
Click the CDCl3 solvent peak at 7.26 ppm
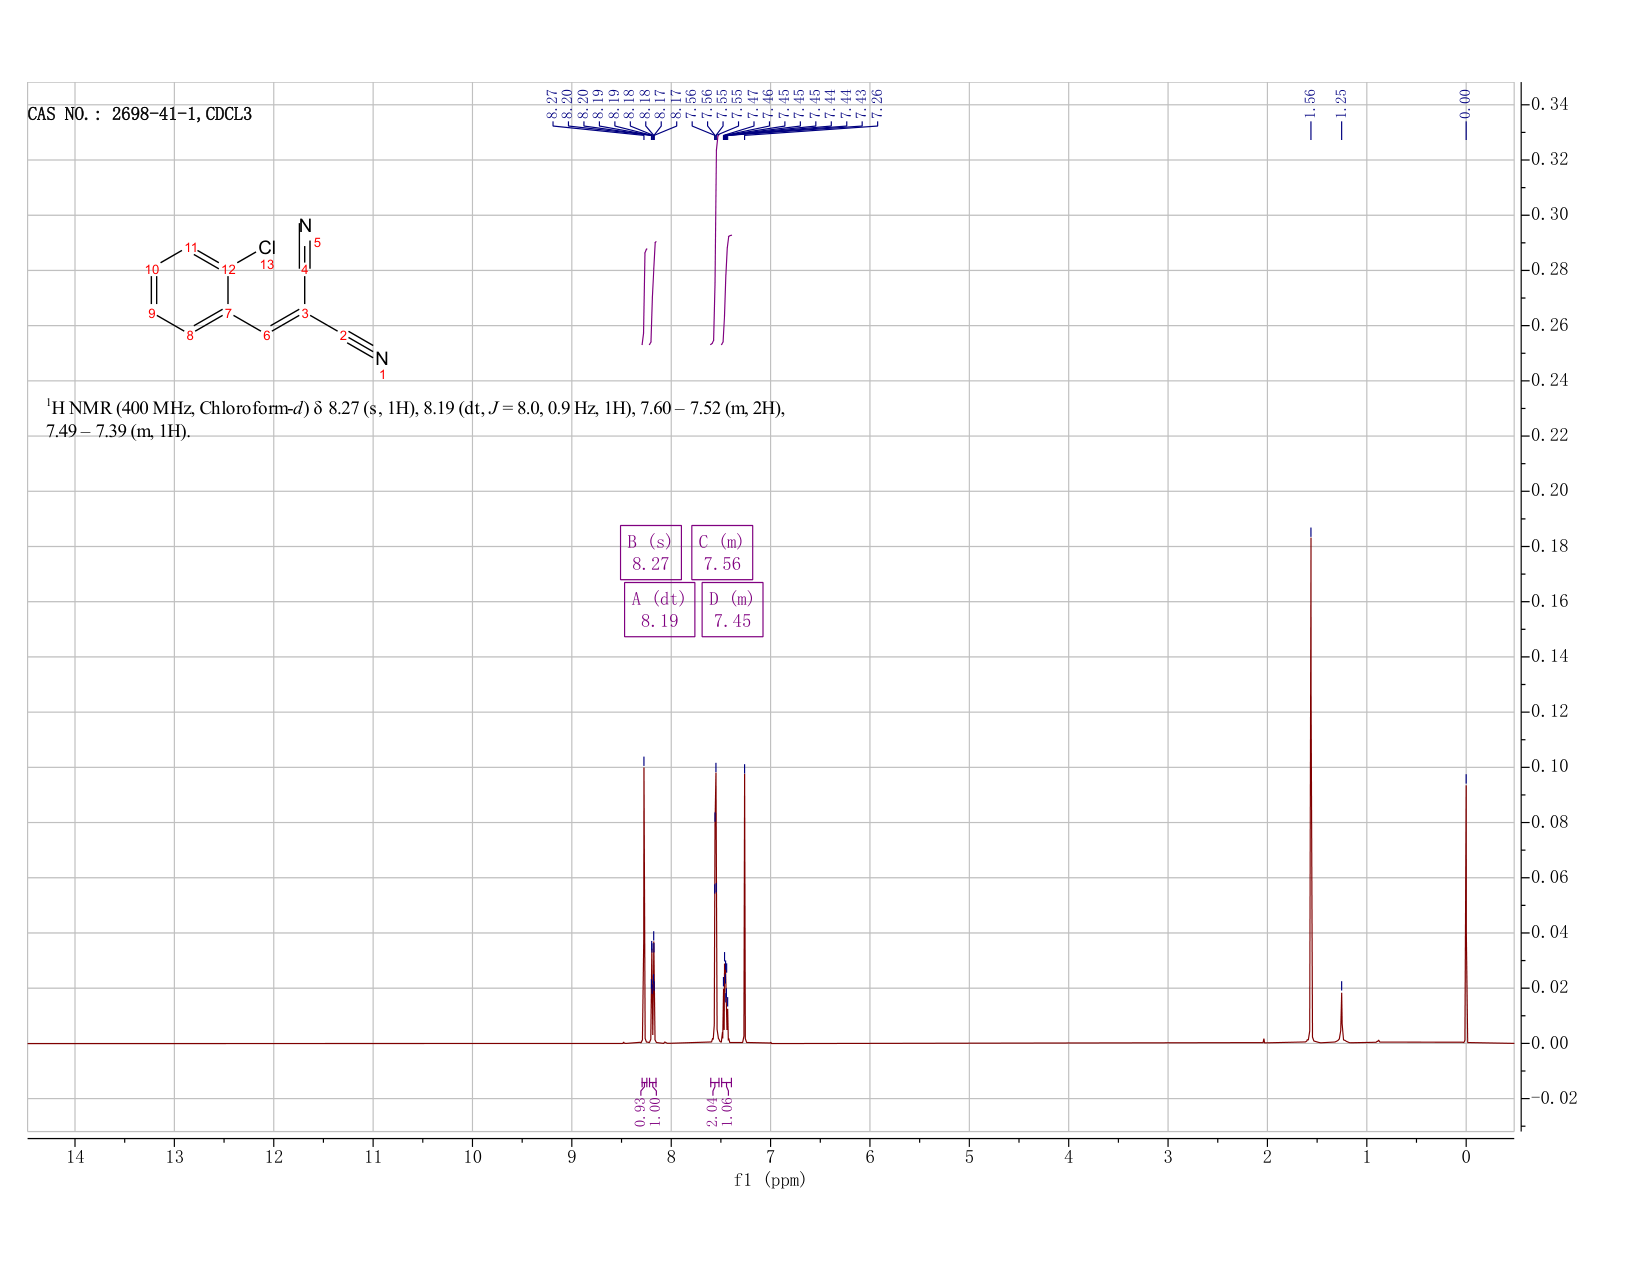744,908
